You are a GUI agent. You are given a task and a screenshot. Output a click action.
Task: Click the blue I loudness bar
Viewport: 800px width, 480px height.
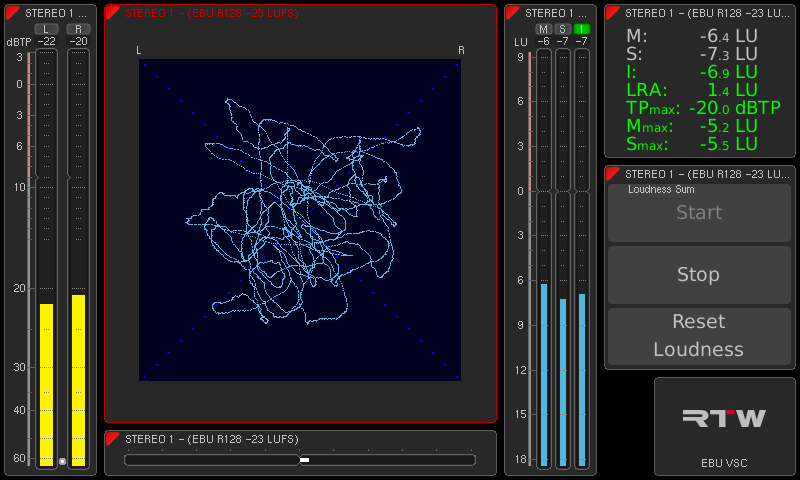tap(582, 380)
